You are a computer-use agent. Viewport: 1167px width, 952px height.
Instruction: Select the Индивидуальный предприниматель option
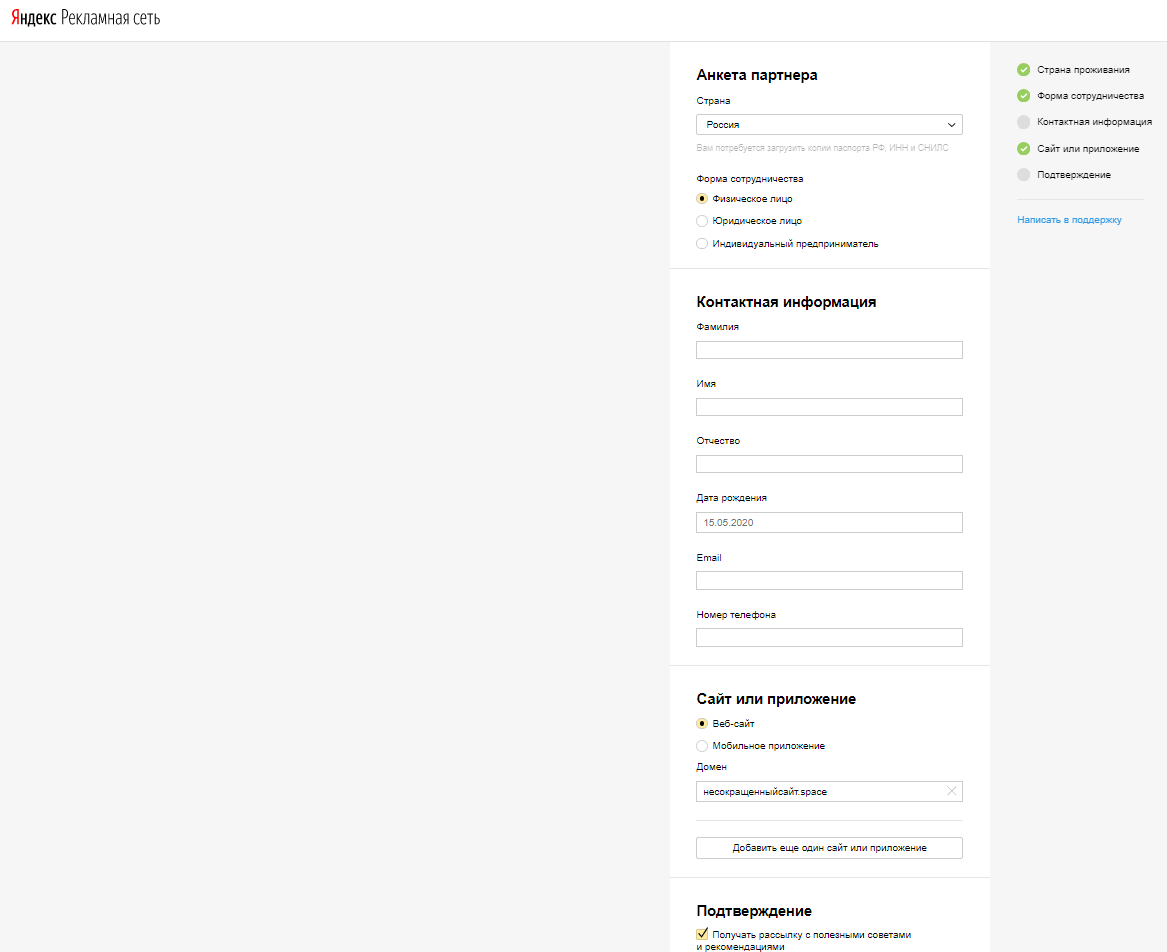(x=702, y=244)
